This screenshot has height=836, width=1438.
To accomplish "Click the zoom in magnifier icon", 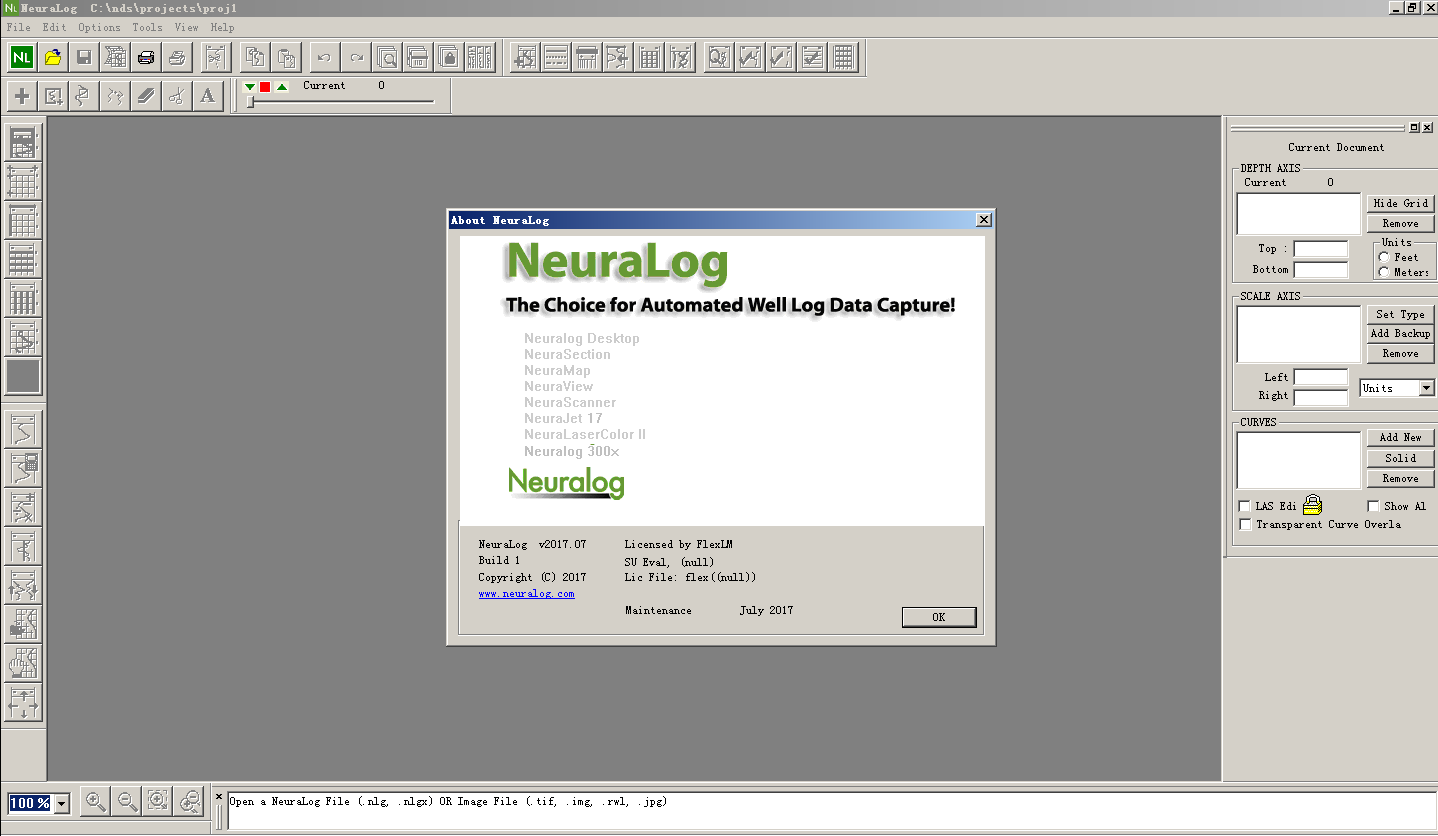I will (x=96, y=801).
